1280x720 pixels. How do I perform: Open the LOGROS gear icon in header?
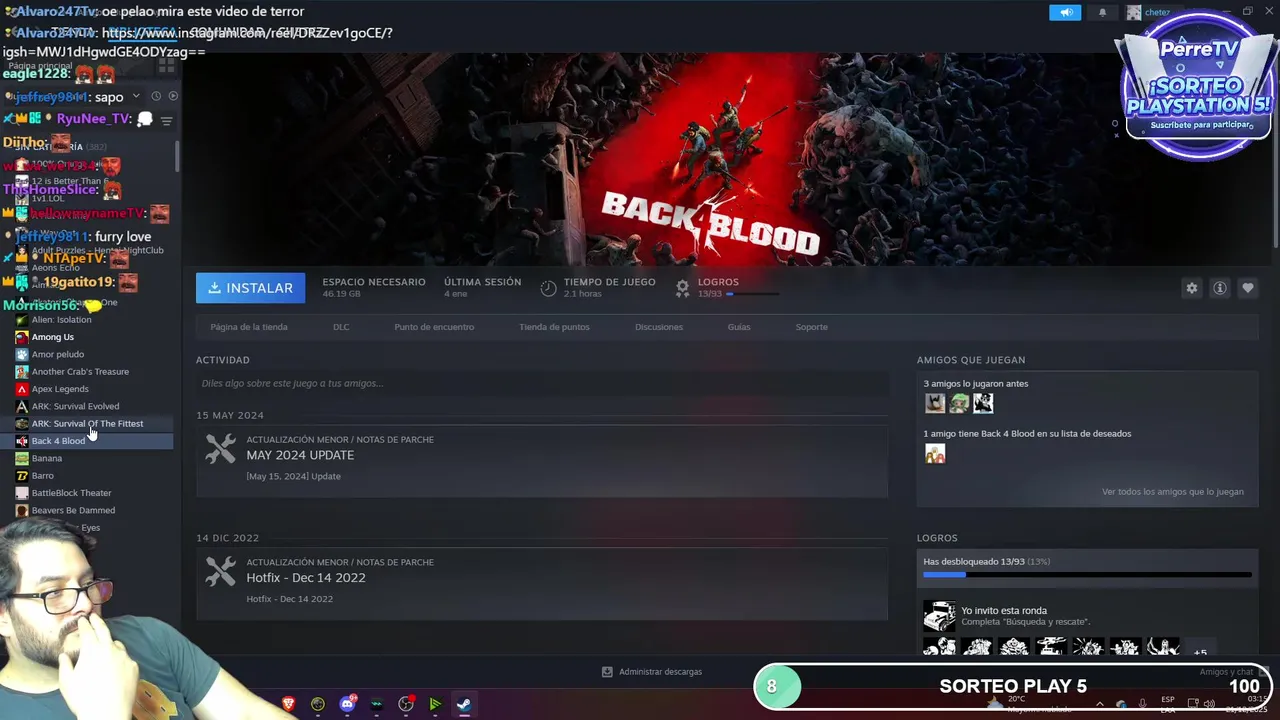682,288
